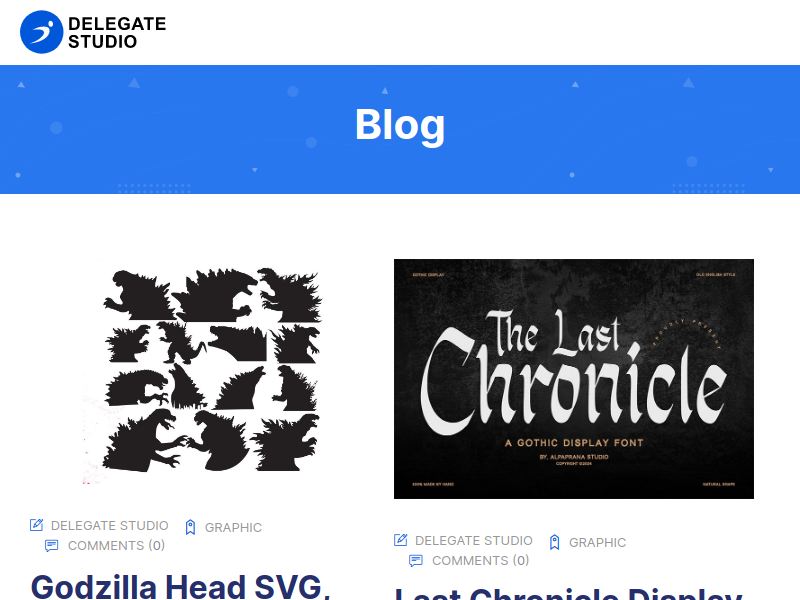Click the comment bubble icon under Last Chronicle post
Viewport: 800px width, 600px height.
pyautogui.click(x=416, y=560)
